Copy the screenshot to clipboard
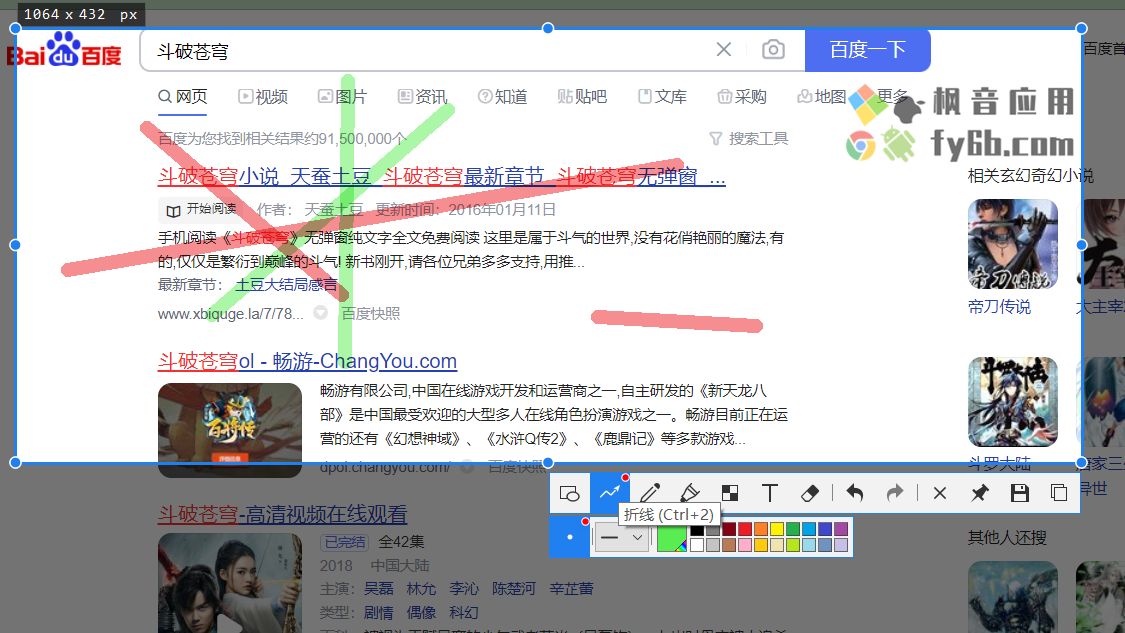This screenshot has height=633, width=1125. point(1059,493)
